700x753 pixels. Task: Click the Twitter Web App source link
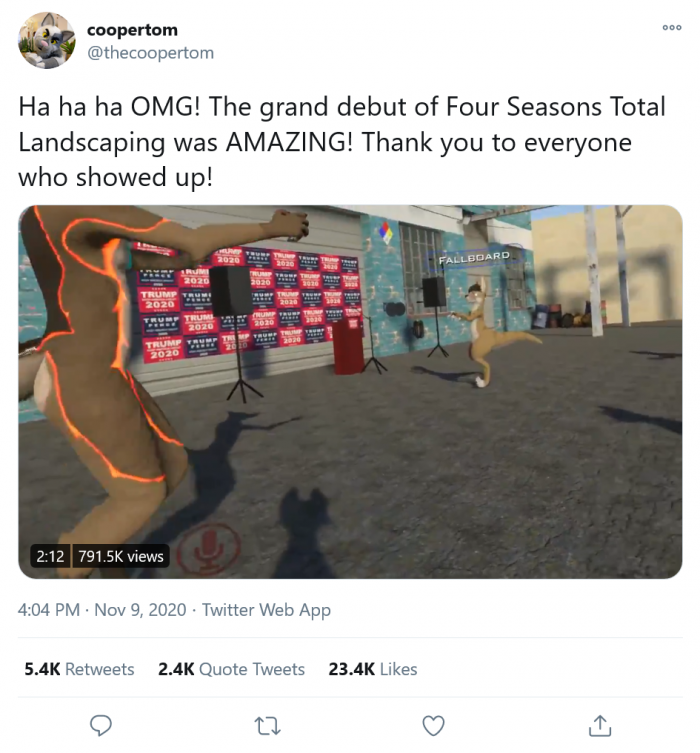click(266, 609)
